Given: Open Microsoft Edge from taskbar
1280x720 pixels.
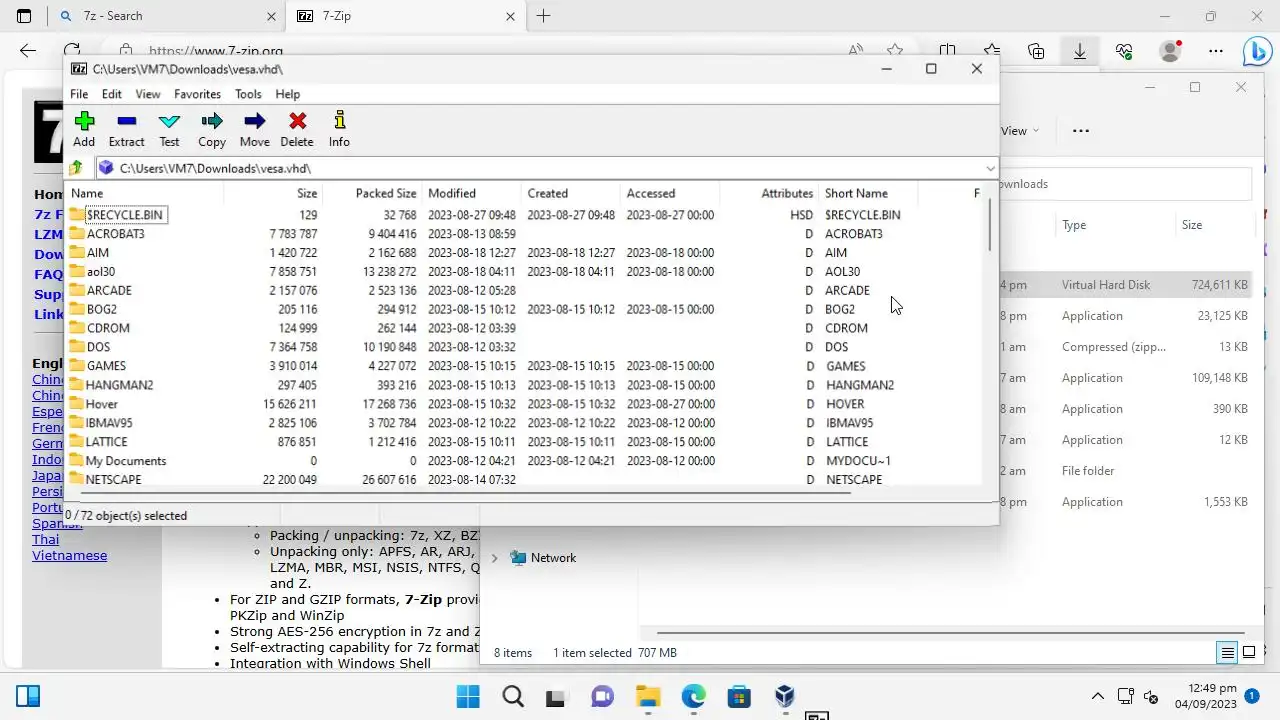Looking at the screenshot, I should pos(693,696).
